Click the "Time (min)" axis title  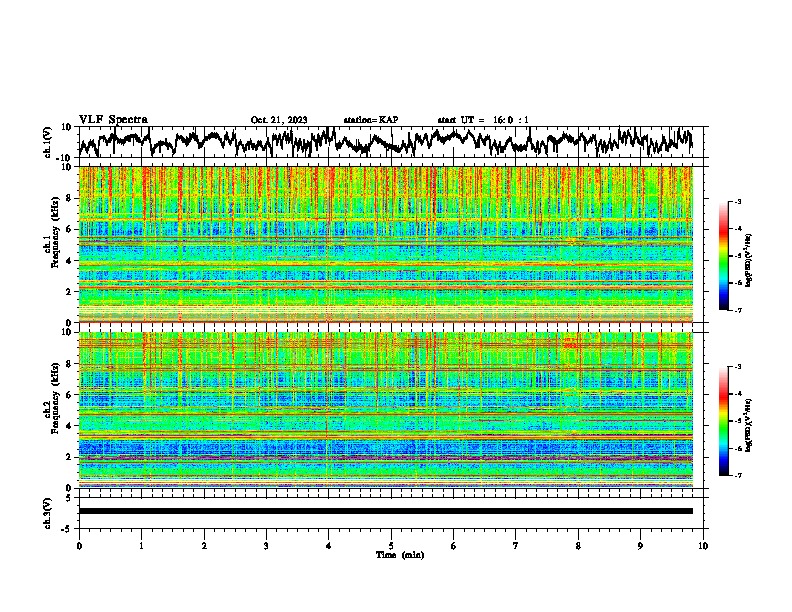(400, 555)
